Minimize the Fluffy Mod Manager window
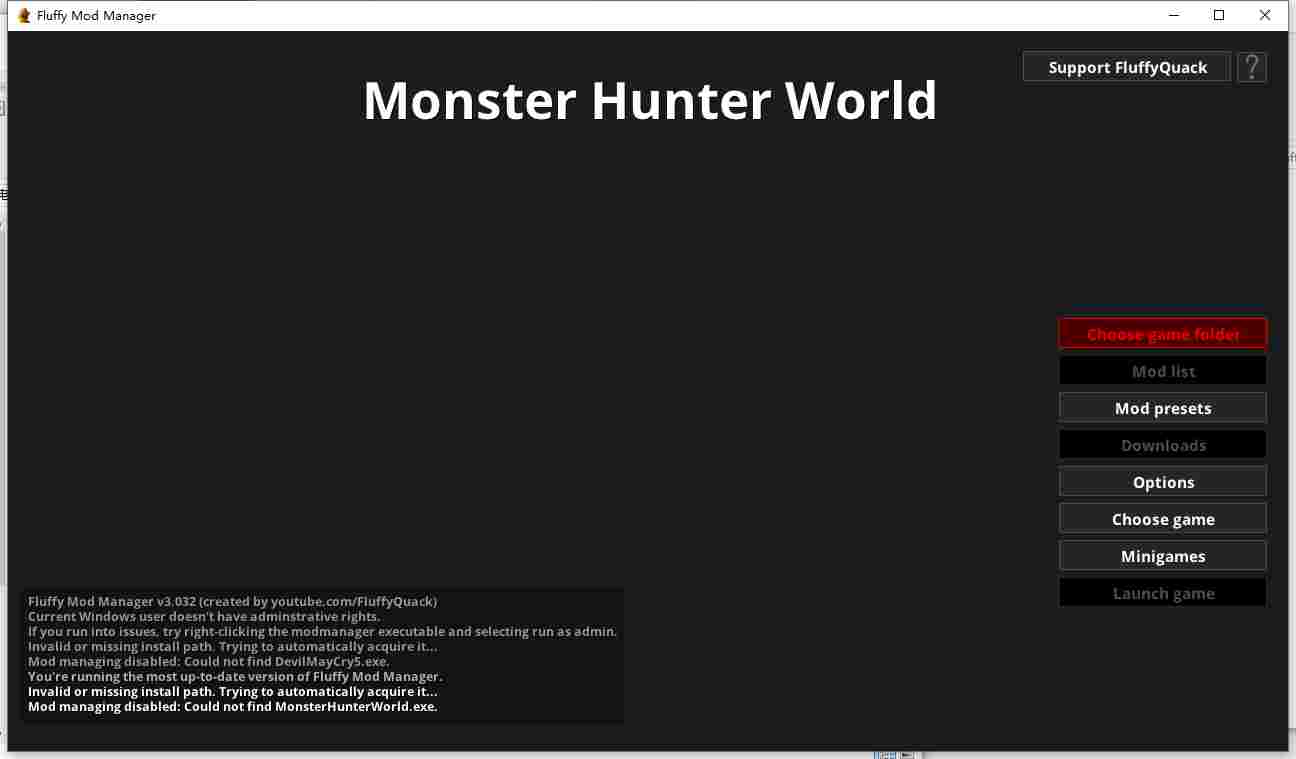The height and width of the screenshot is (759, 1296). coord(1173,15)
